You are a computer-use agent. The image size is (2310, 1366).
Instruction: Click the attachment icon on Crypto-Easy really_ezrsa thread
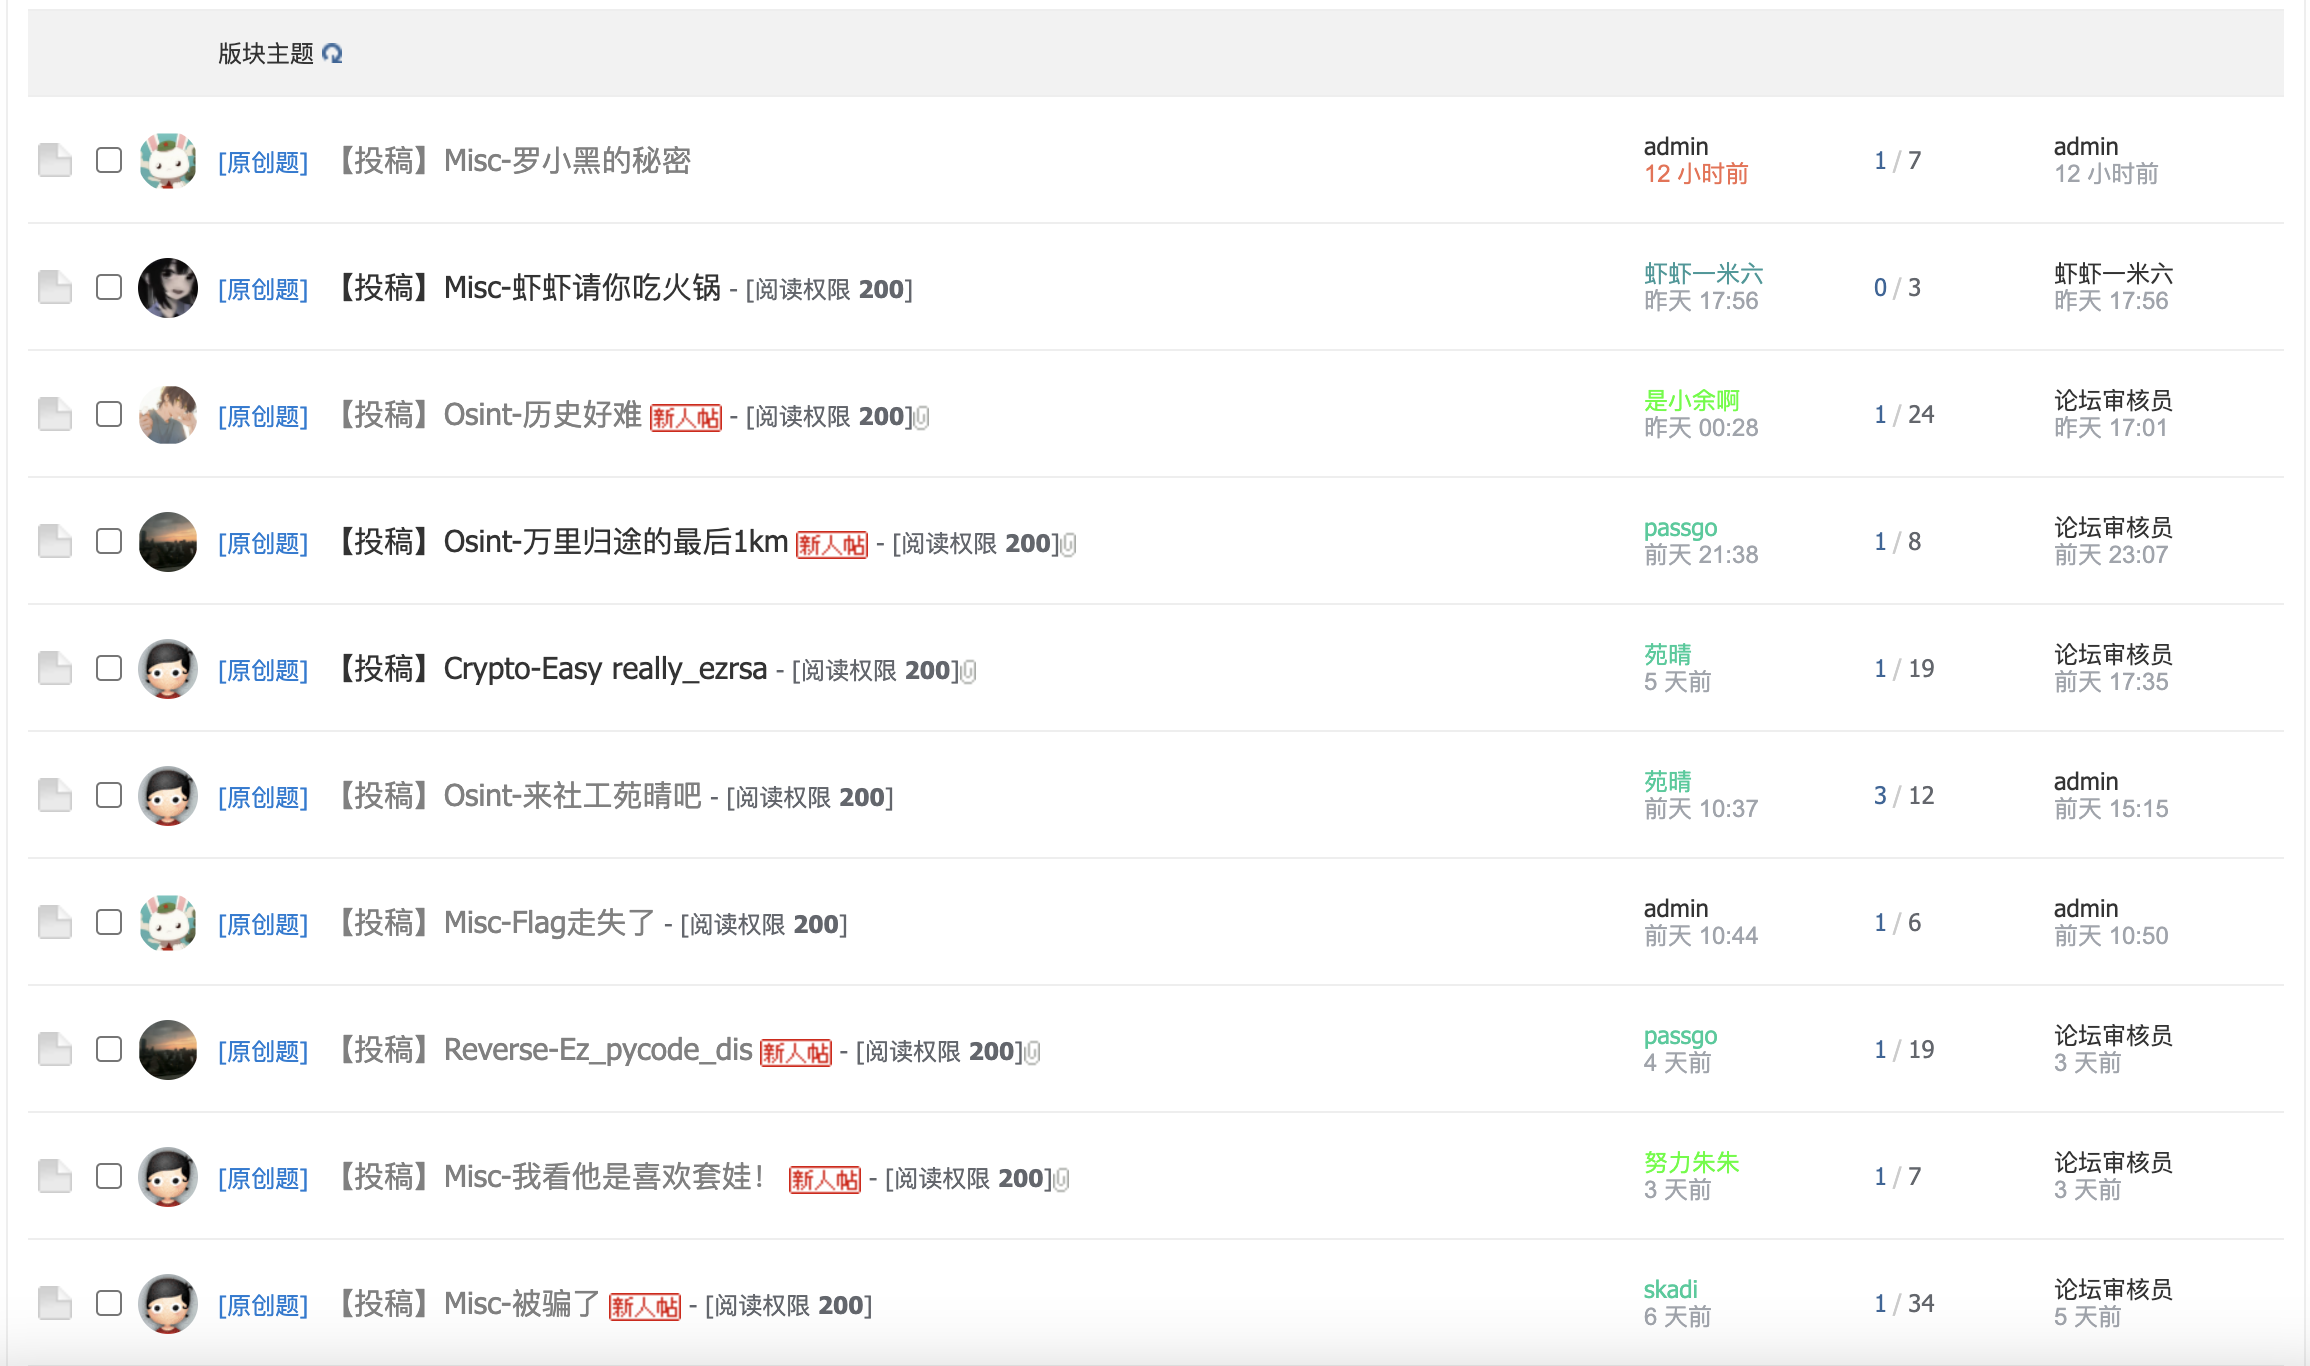[x=968, y=671]
